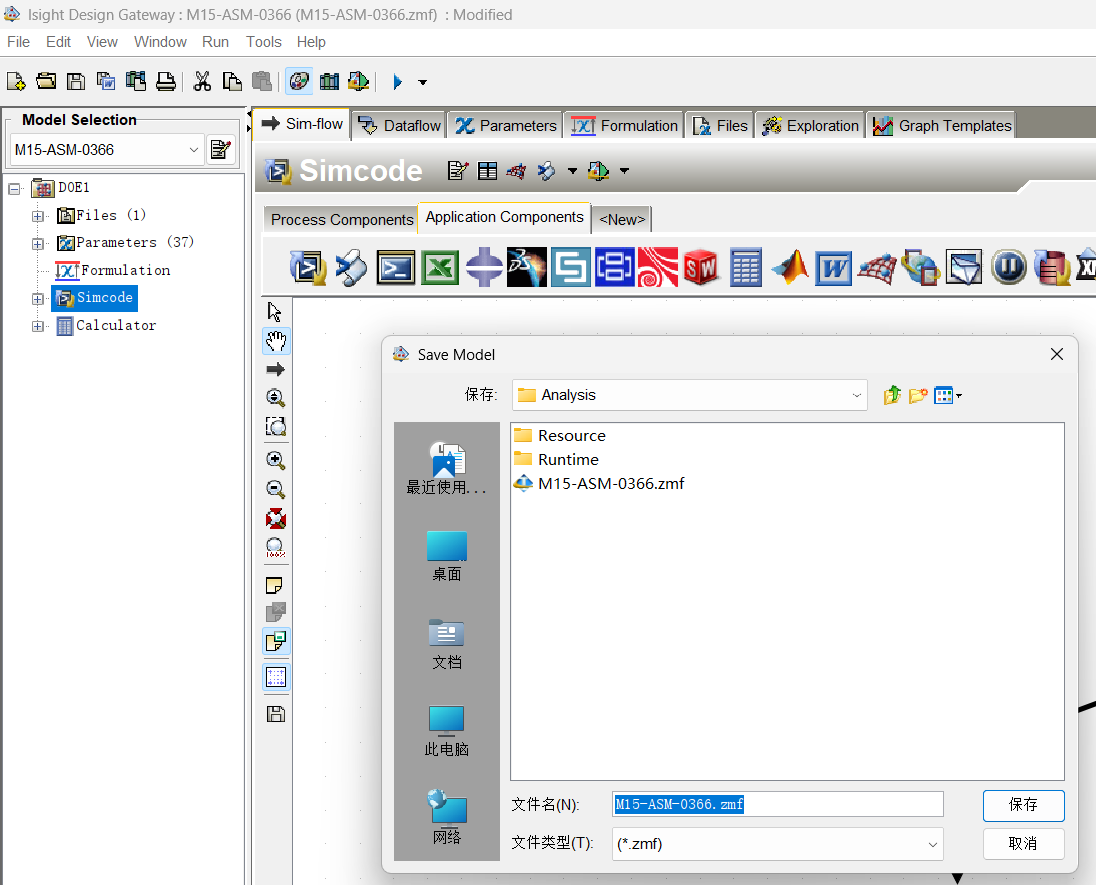The width and height of the screenshot is (1096, 885).
Task: Toggle the pan hand tool
Action: 276,341
